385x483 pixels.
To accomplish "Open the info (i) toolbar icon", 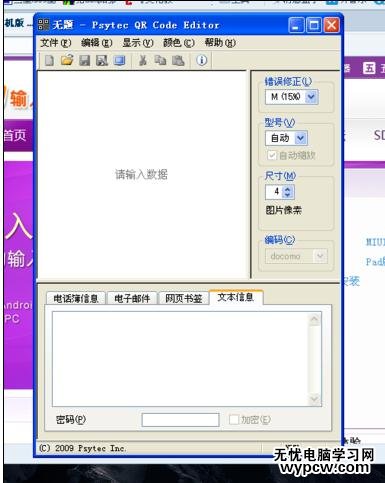I will 202,60.
